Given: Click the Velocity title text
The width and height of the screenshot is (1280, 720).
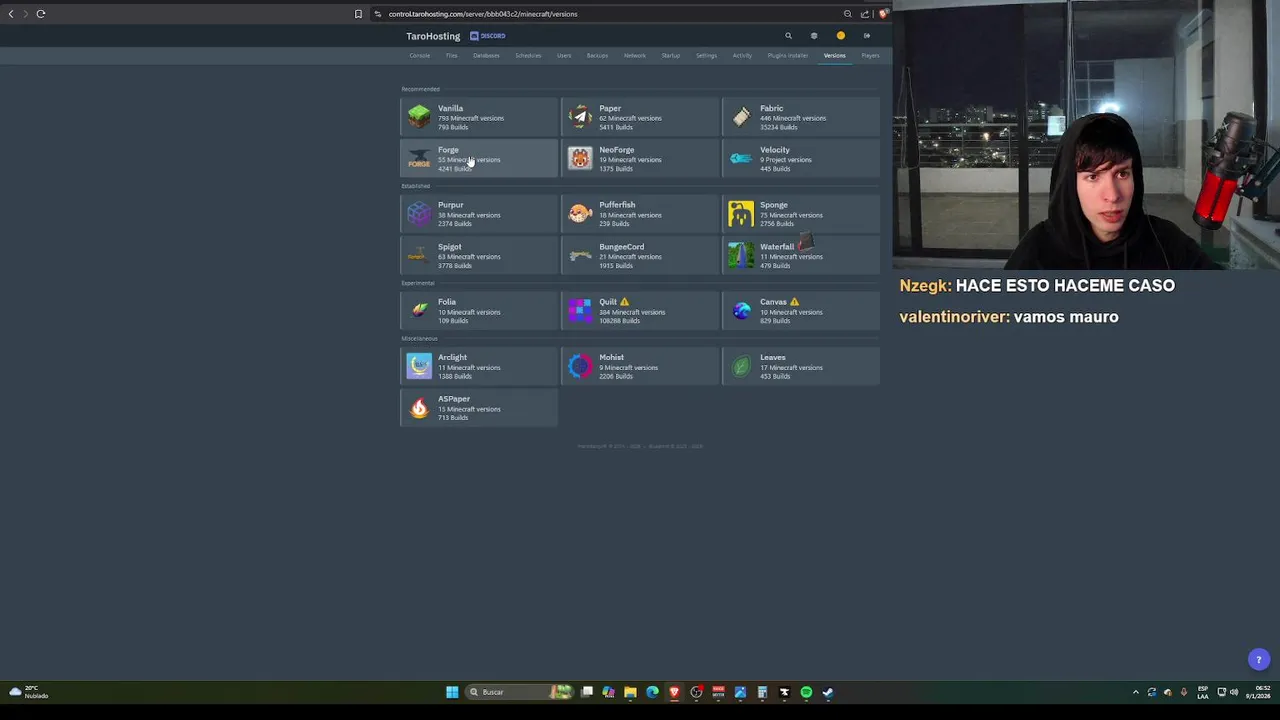Looking at the screenshot, I should (775, 150).
